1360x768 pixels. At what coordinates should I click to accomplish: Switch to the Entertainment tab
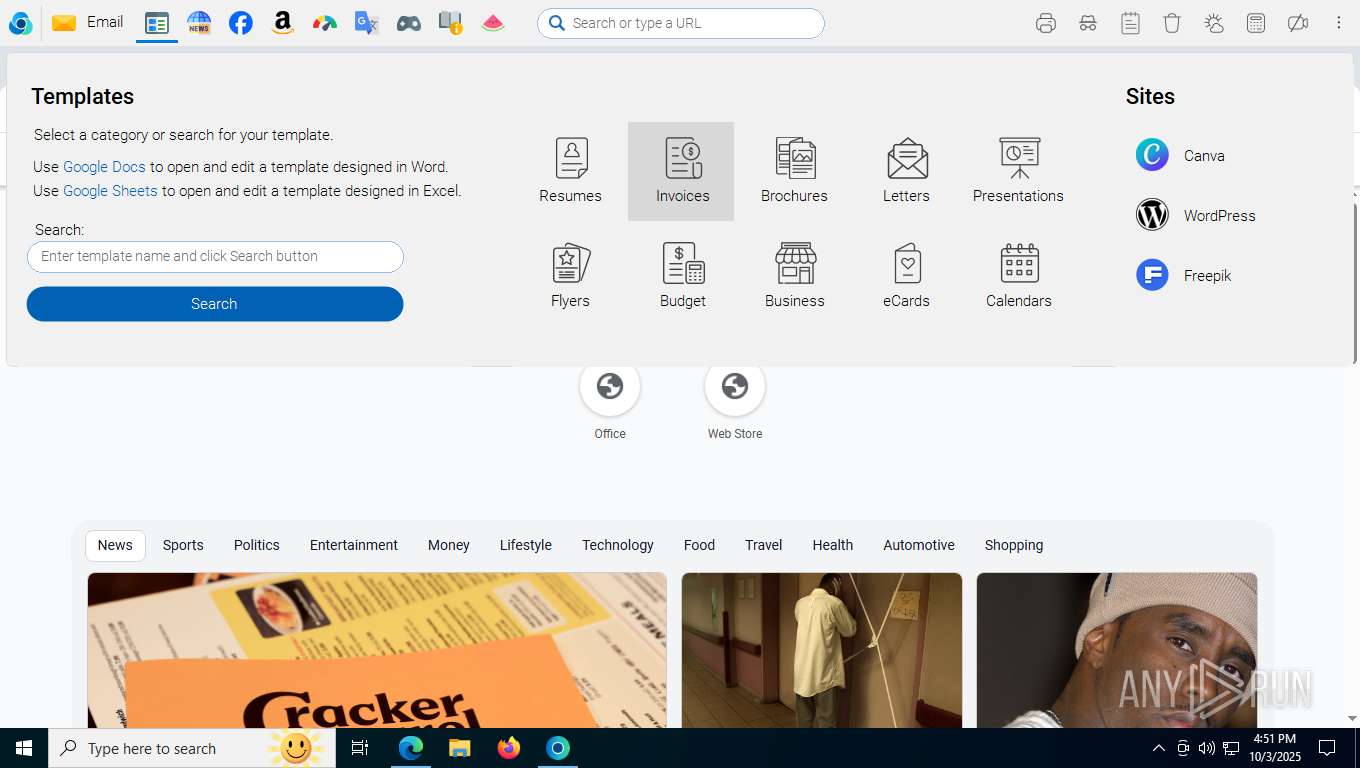coord(354,545)
